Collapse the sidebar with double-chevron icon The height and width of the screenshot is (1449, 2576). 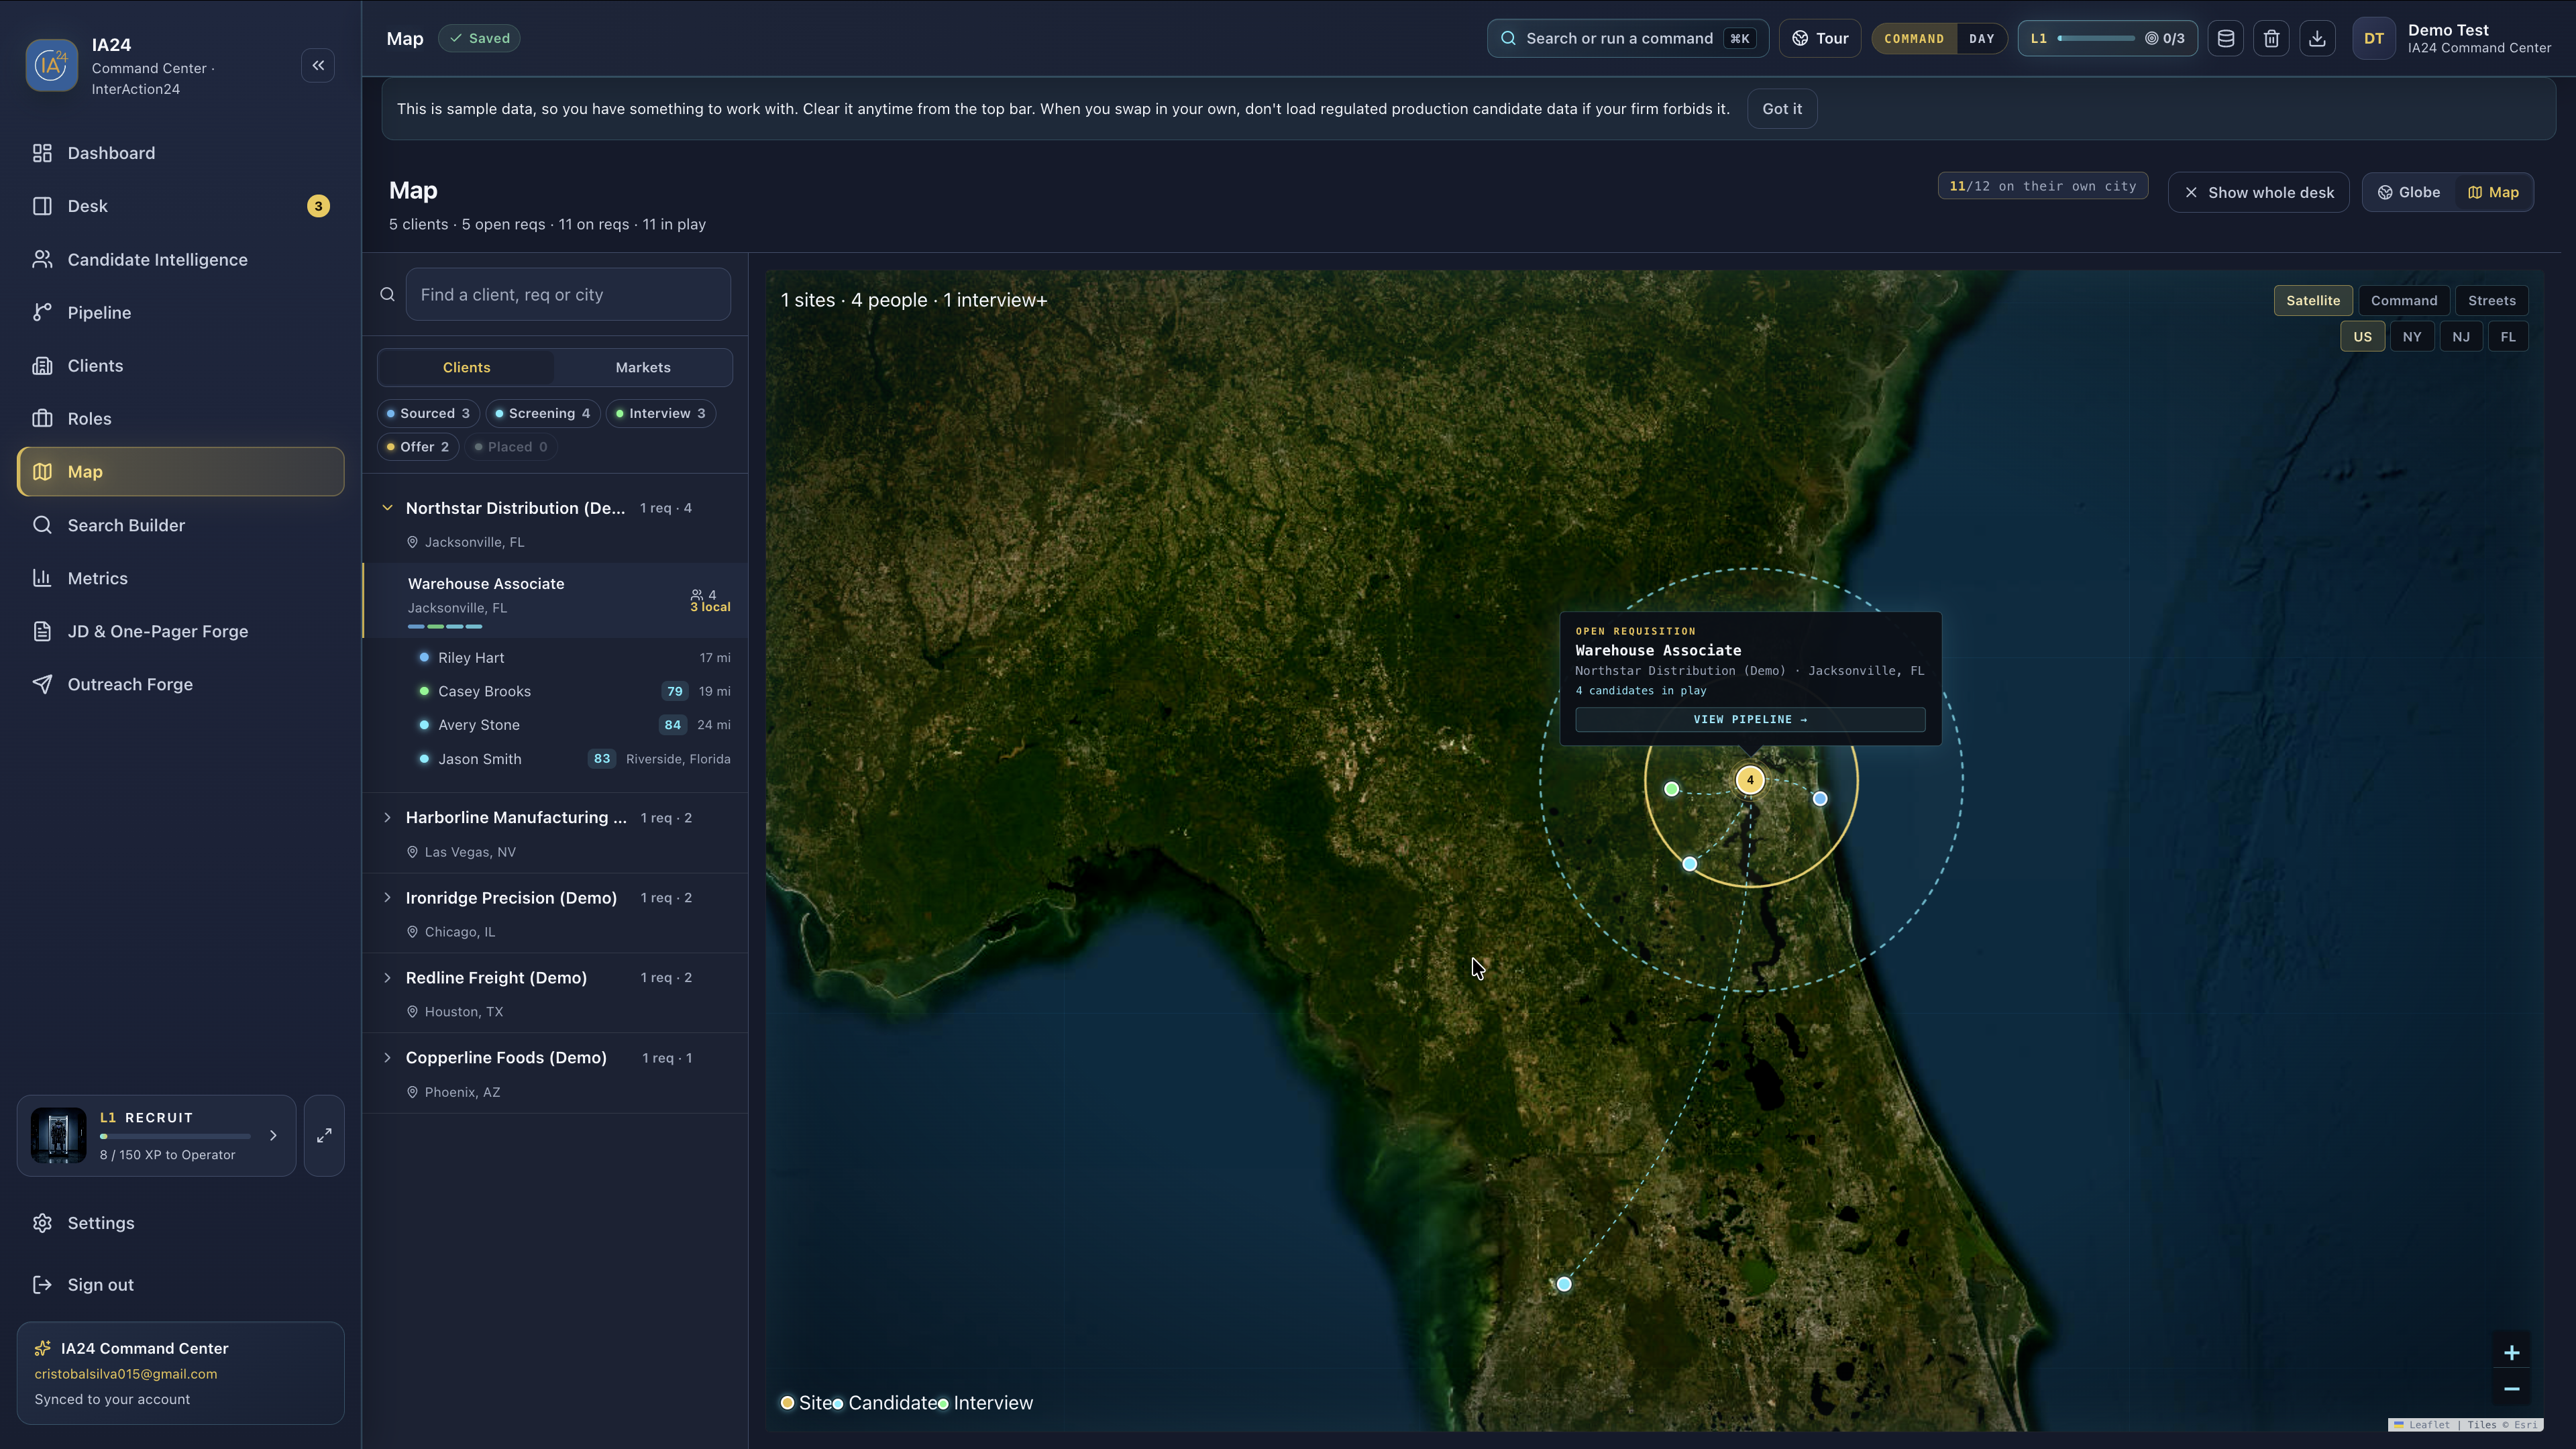tap(318, 66)
